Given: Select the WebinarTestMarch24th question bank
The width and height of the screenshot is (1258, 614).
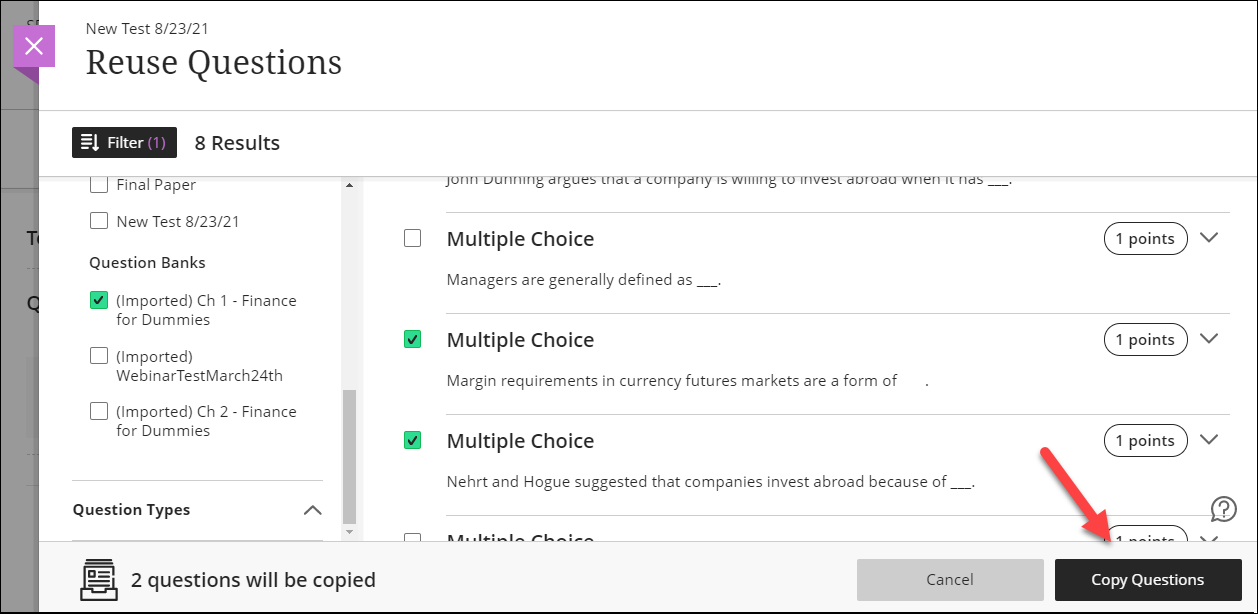Looking at the screenshot, I should coord(99,356).
